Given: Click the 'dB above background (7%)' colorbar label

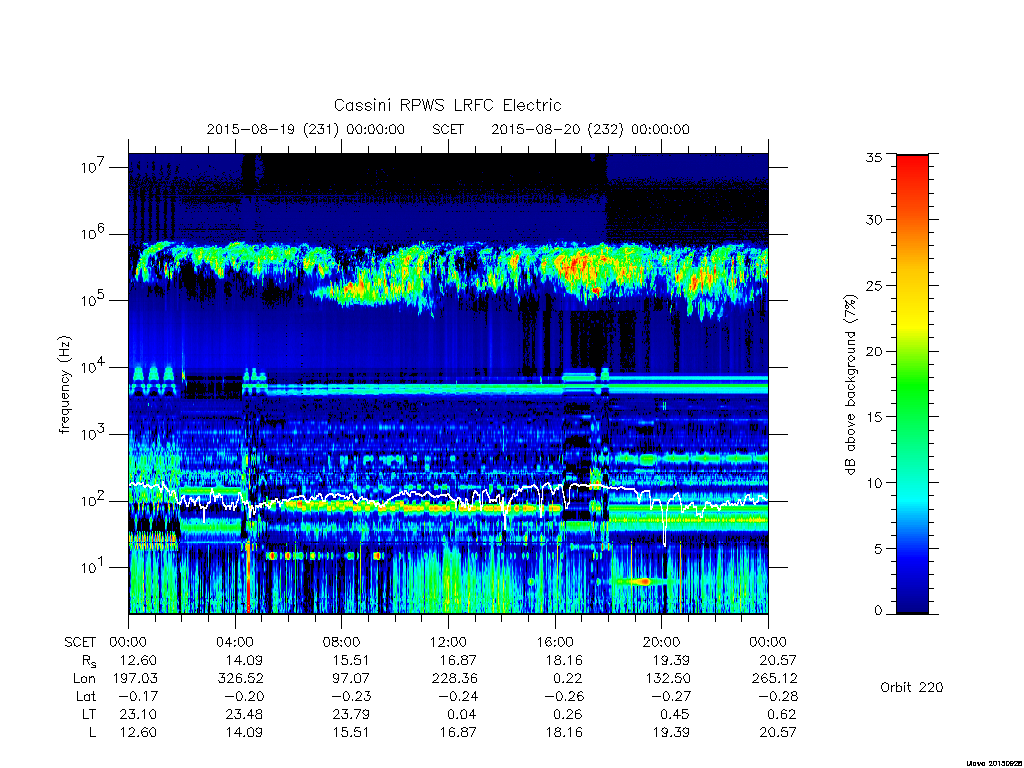Looking at the screenshot, I should tap(850, 384).
